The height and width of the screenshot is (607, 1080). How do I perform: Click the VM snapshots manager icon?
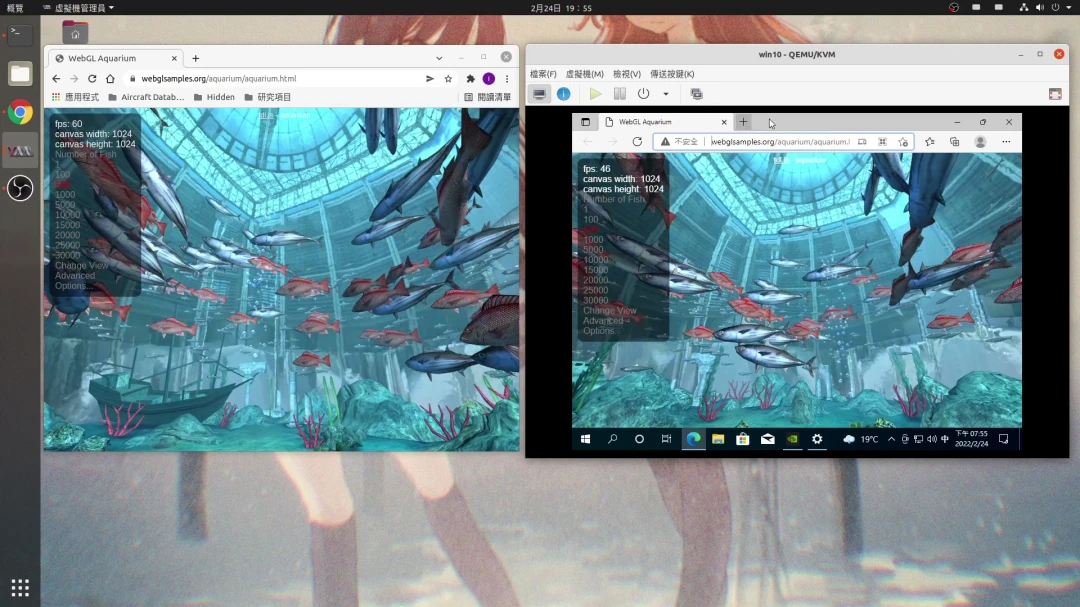click(697, 94)
